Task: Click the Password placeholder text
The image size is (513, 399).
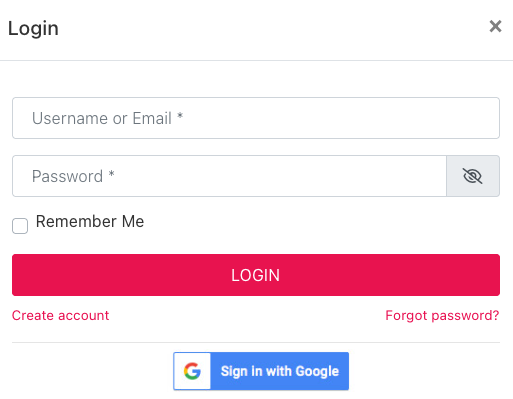Action: coord(73,176)
